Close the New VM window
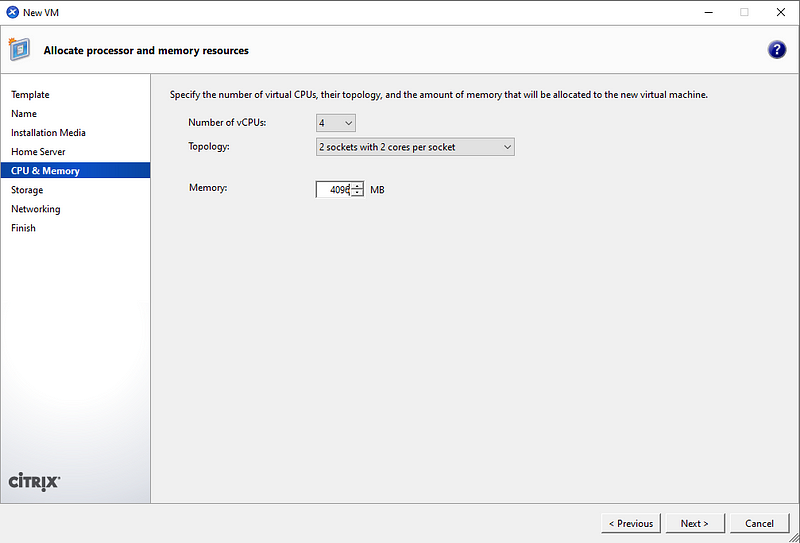This screenshot has width=800, height=543. (x=781, y=12)
